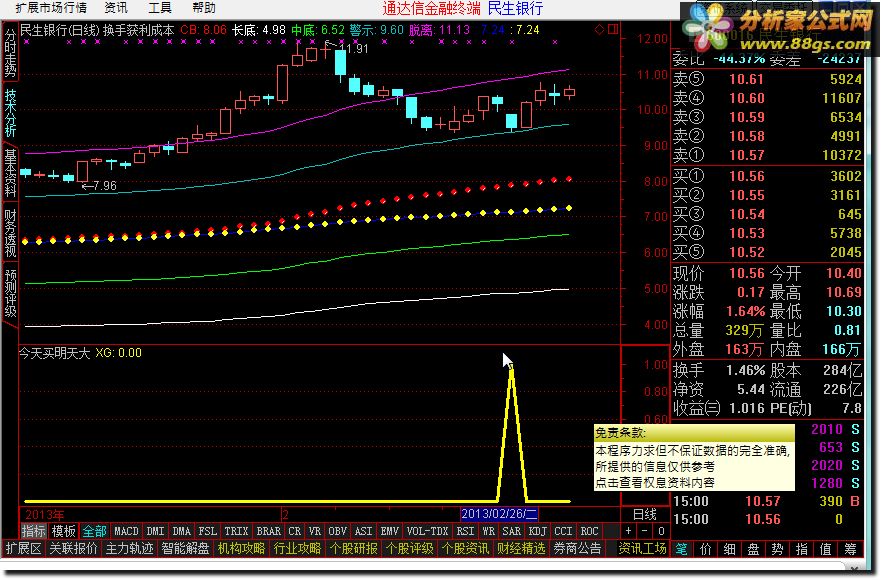
Task: Apply the BRAR indicator
Action: (x=269, y=531)
